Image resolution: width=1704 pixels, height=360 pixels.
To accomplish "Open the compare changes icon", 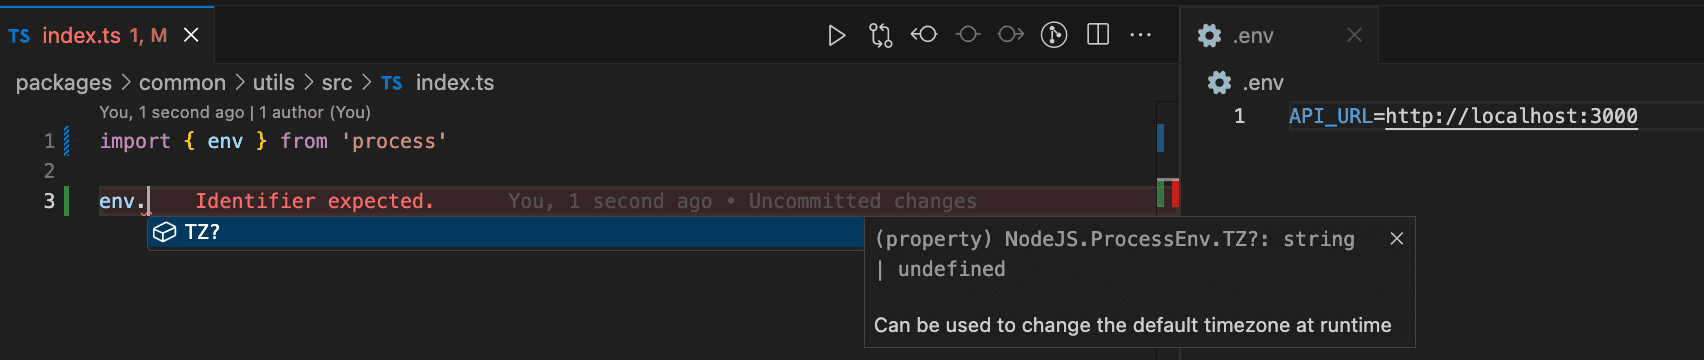I will 880,36.
